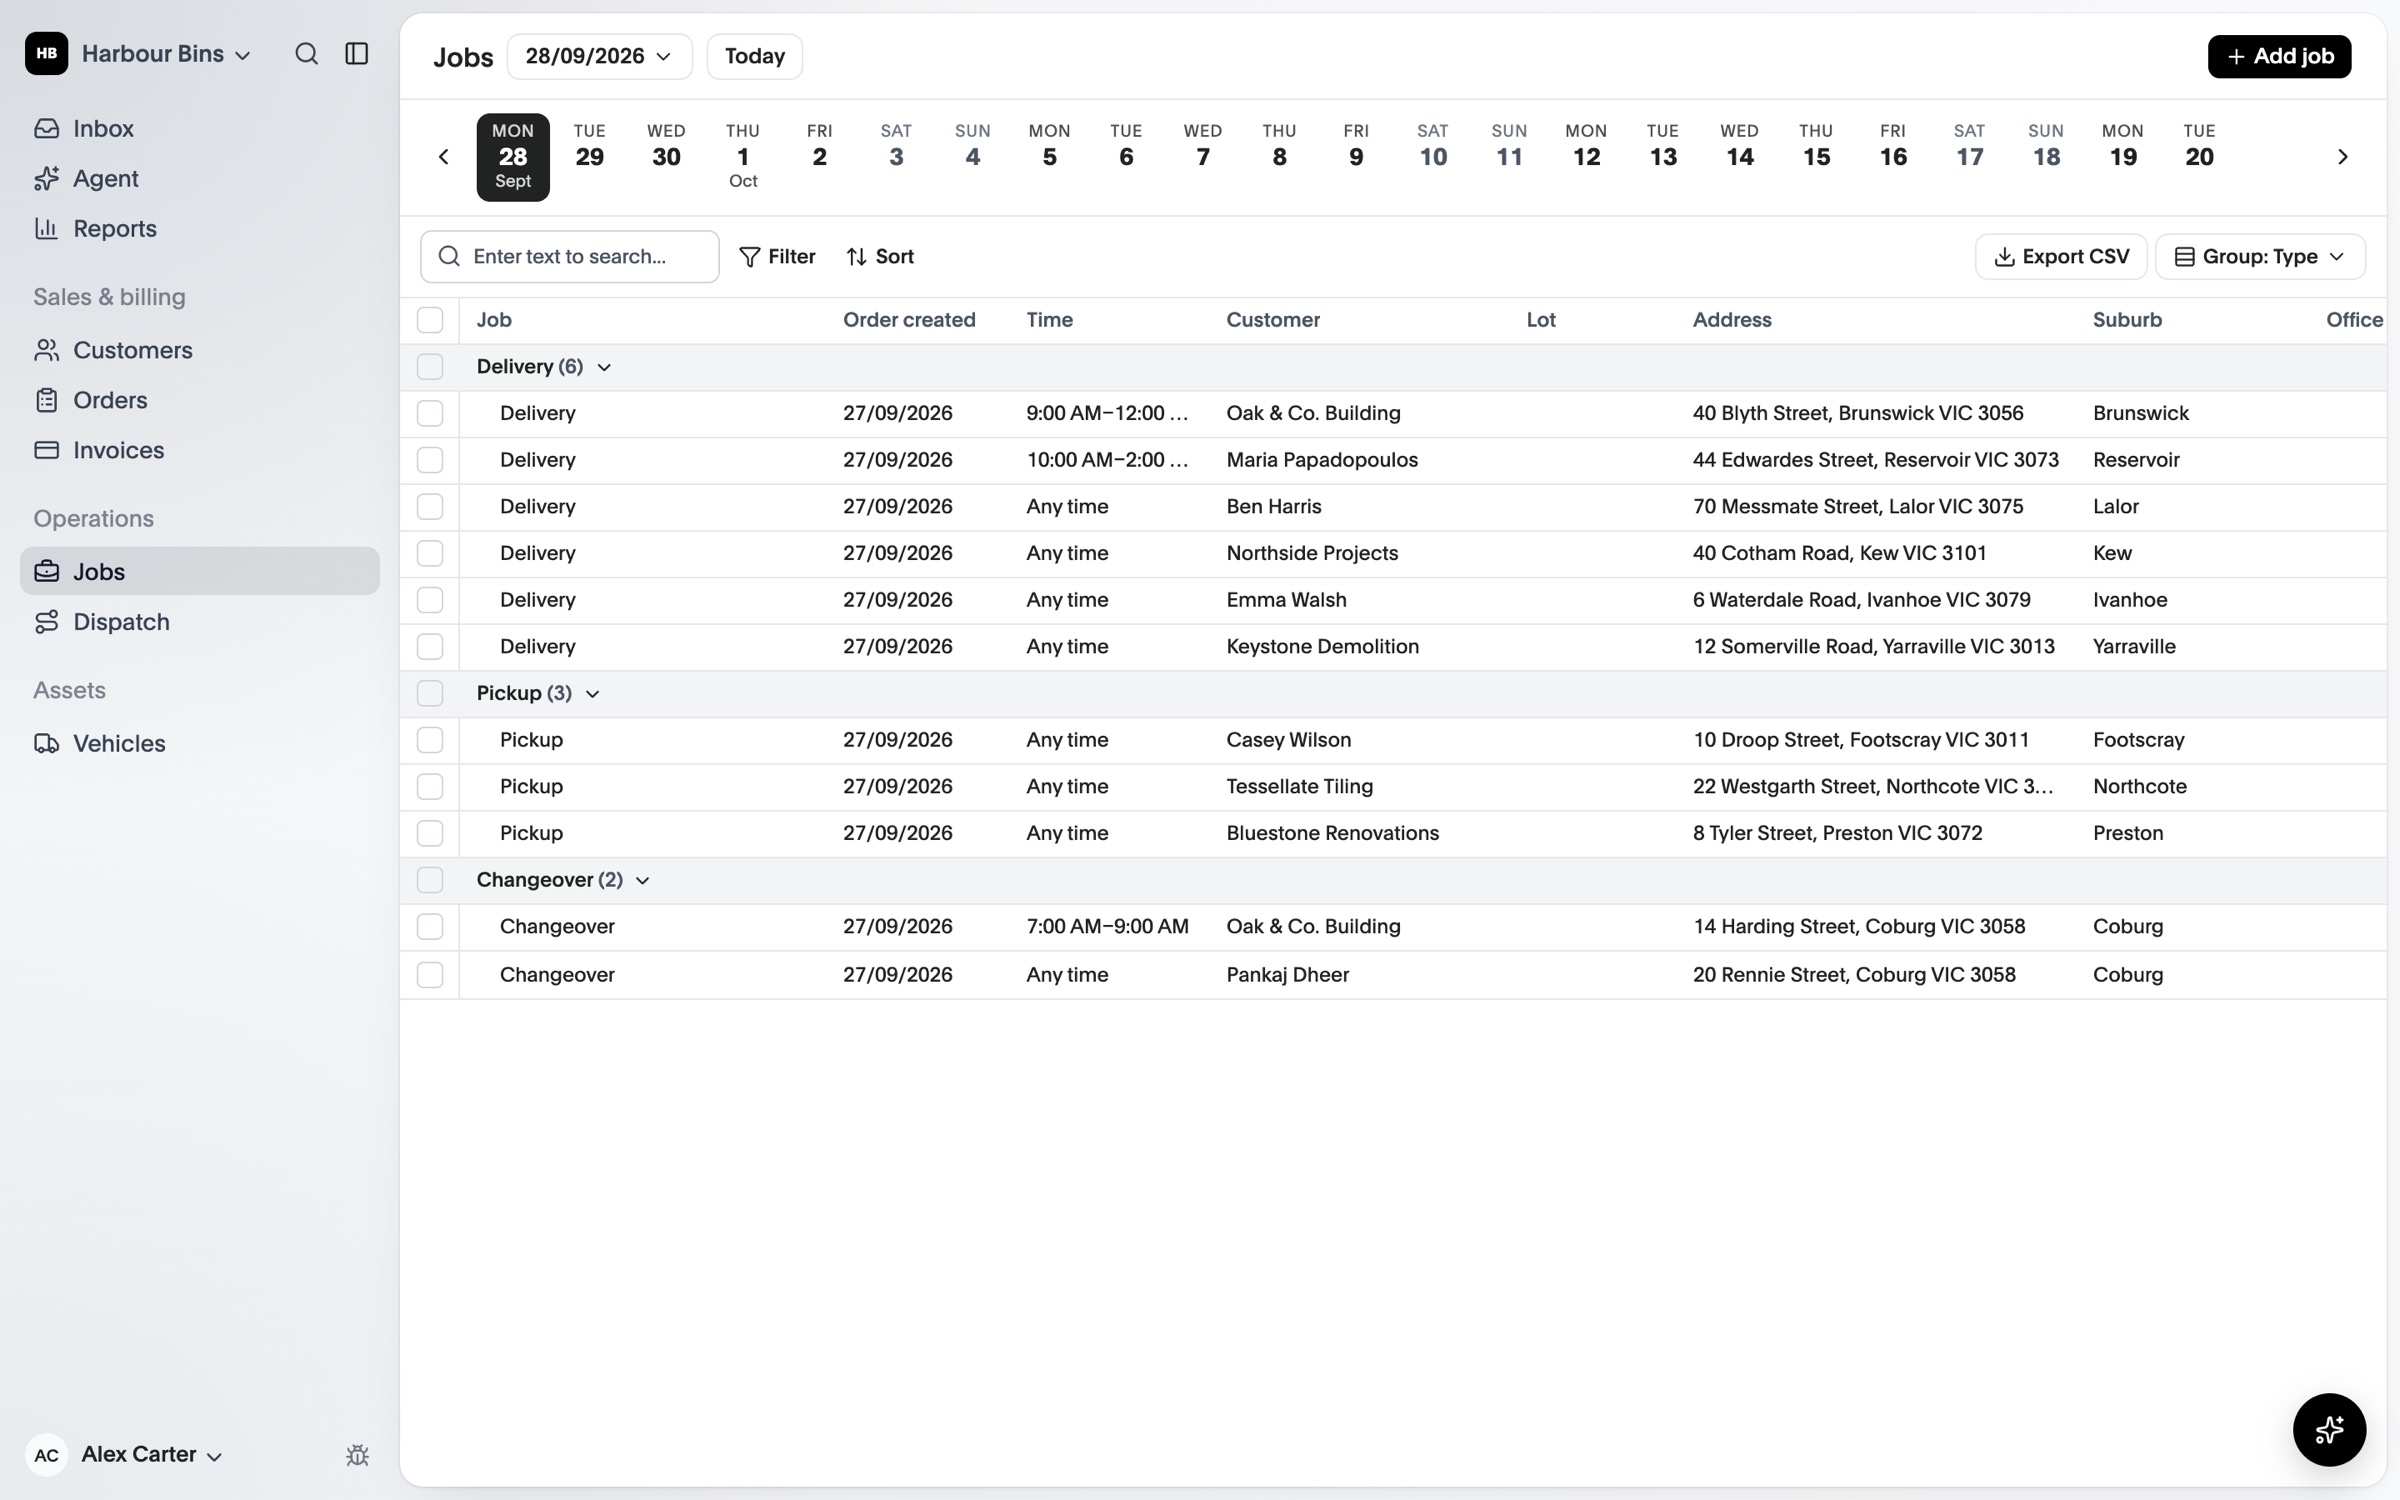
Task: Go to previous dates arrow
Action: tap(443, 157)
